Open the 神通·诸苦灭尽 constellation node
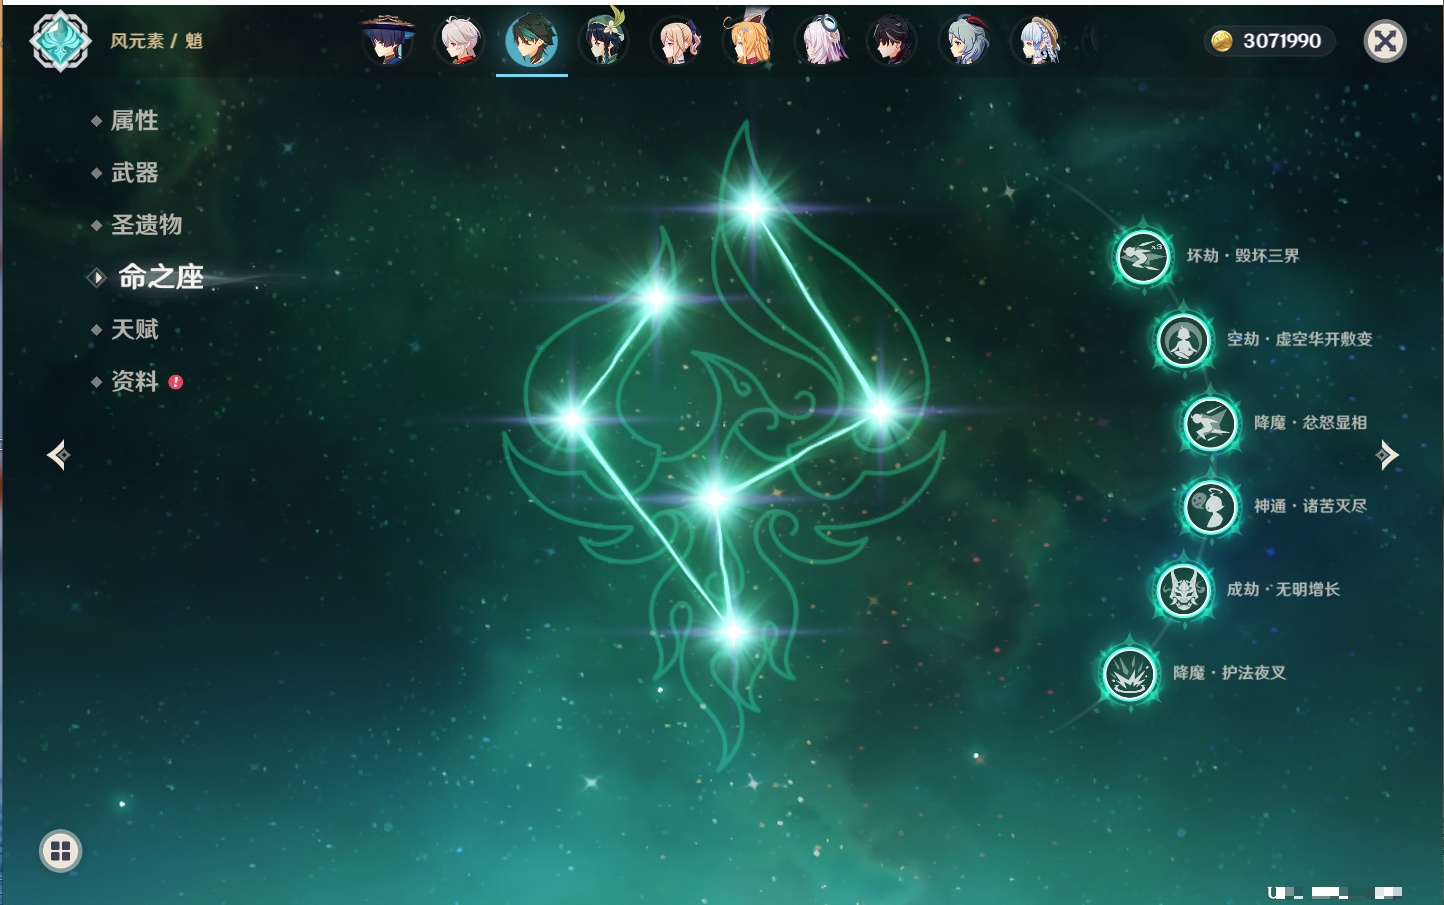The image size is (1444, 905). point(1210,507)
